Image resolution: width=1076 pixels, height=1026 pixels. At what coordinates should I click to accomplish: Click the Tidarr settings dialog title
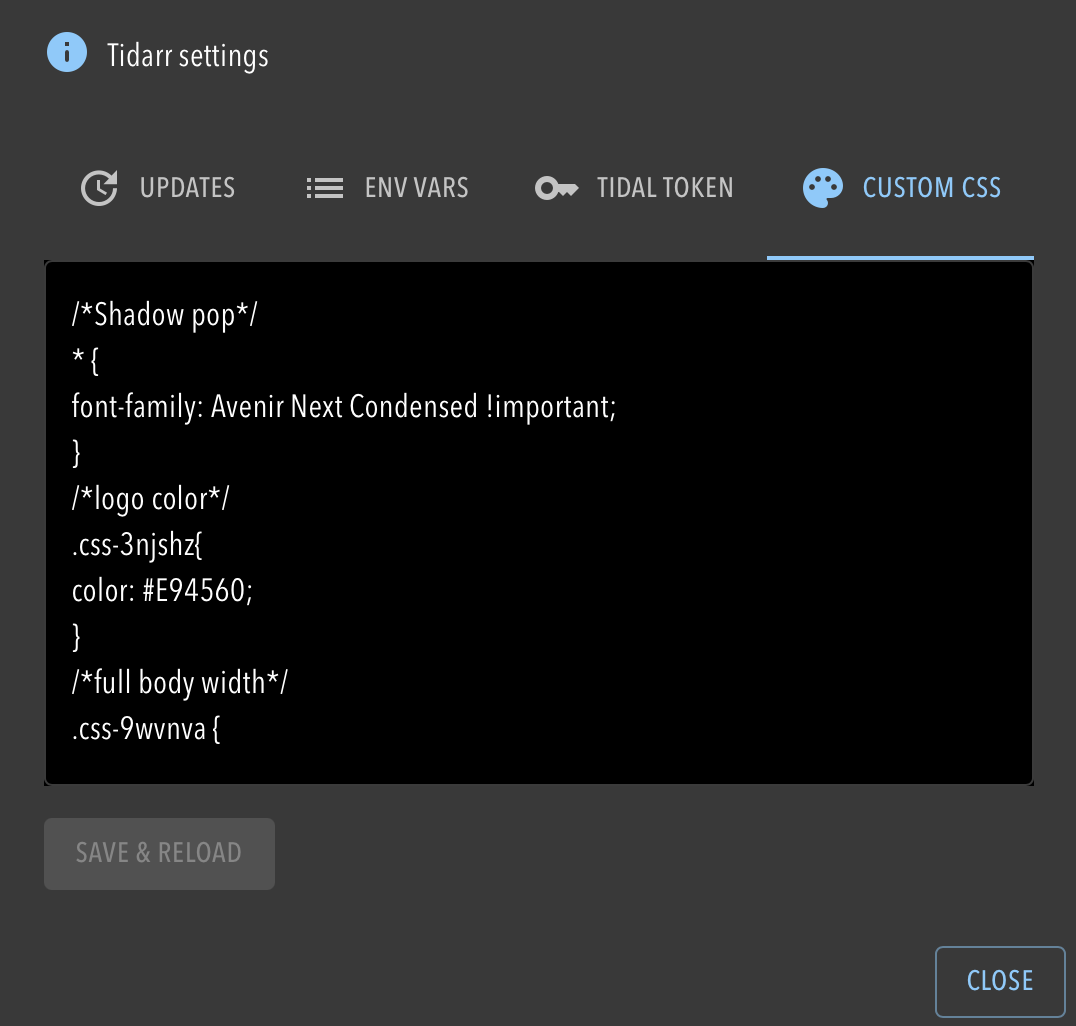tap(188, 55)
